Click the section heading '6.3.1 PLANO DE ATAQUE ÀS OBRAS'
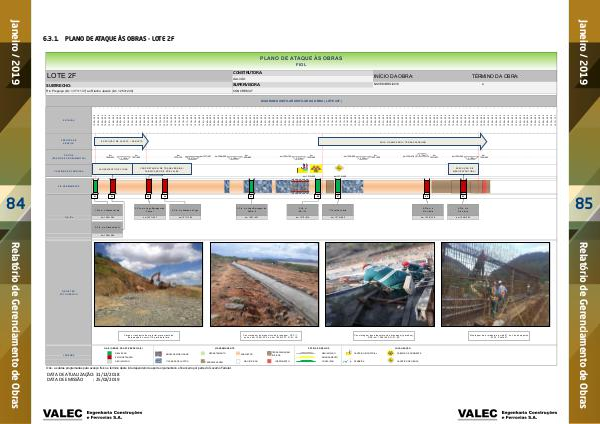The height and width of the screenshot is (424, 600). tap(110, 38)
